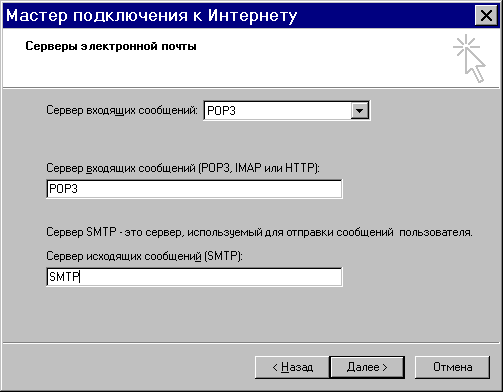503x392 pixels.
Task: Click the Сервер исходящих сообщений (SMTP) label
Action: [144, 256]
